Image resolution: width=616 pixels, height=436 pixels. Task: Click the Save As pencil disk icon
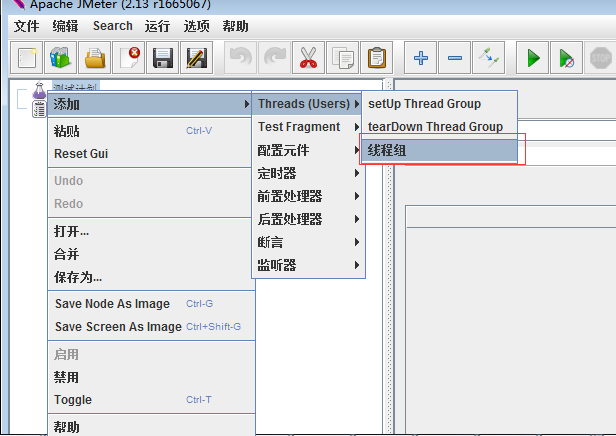tap(196, 58)
